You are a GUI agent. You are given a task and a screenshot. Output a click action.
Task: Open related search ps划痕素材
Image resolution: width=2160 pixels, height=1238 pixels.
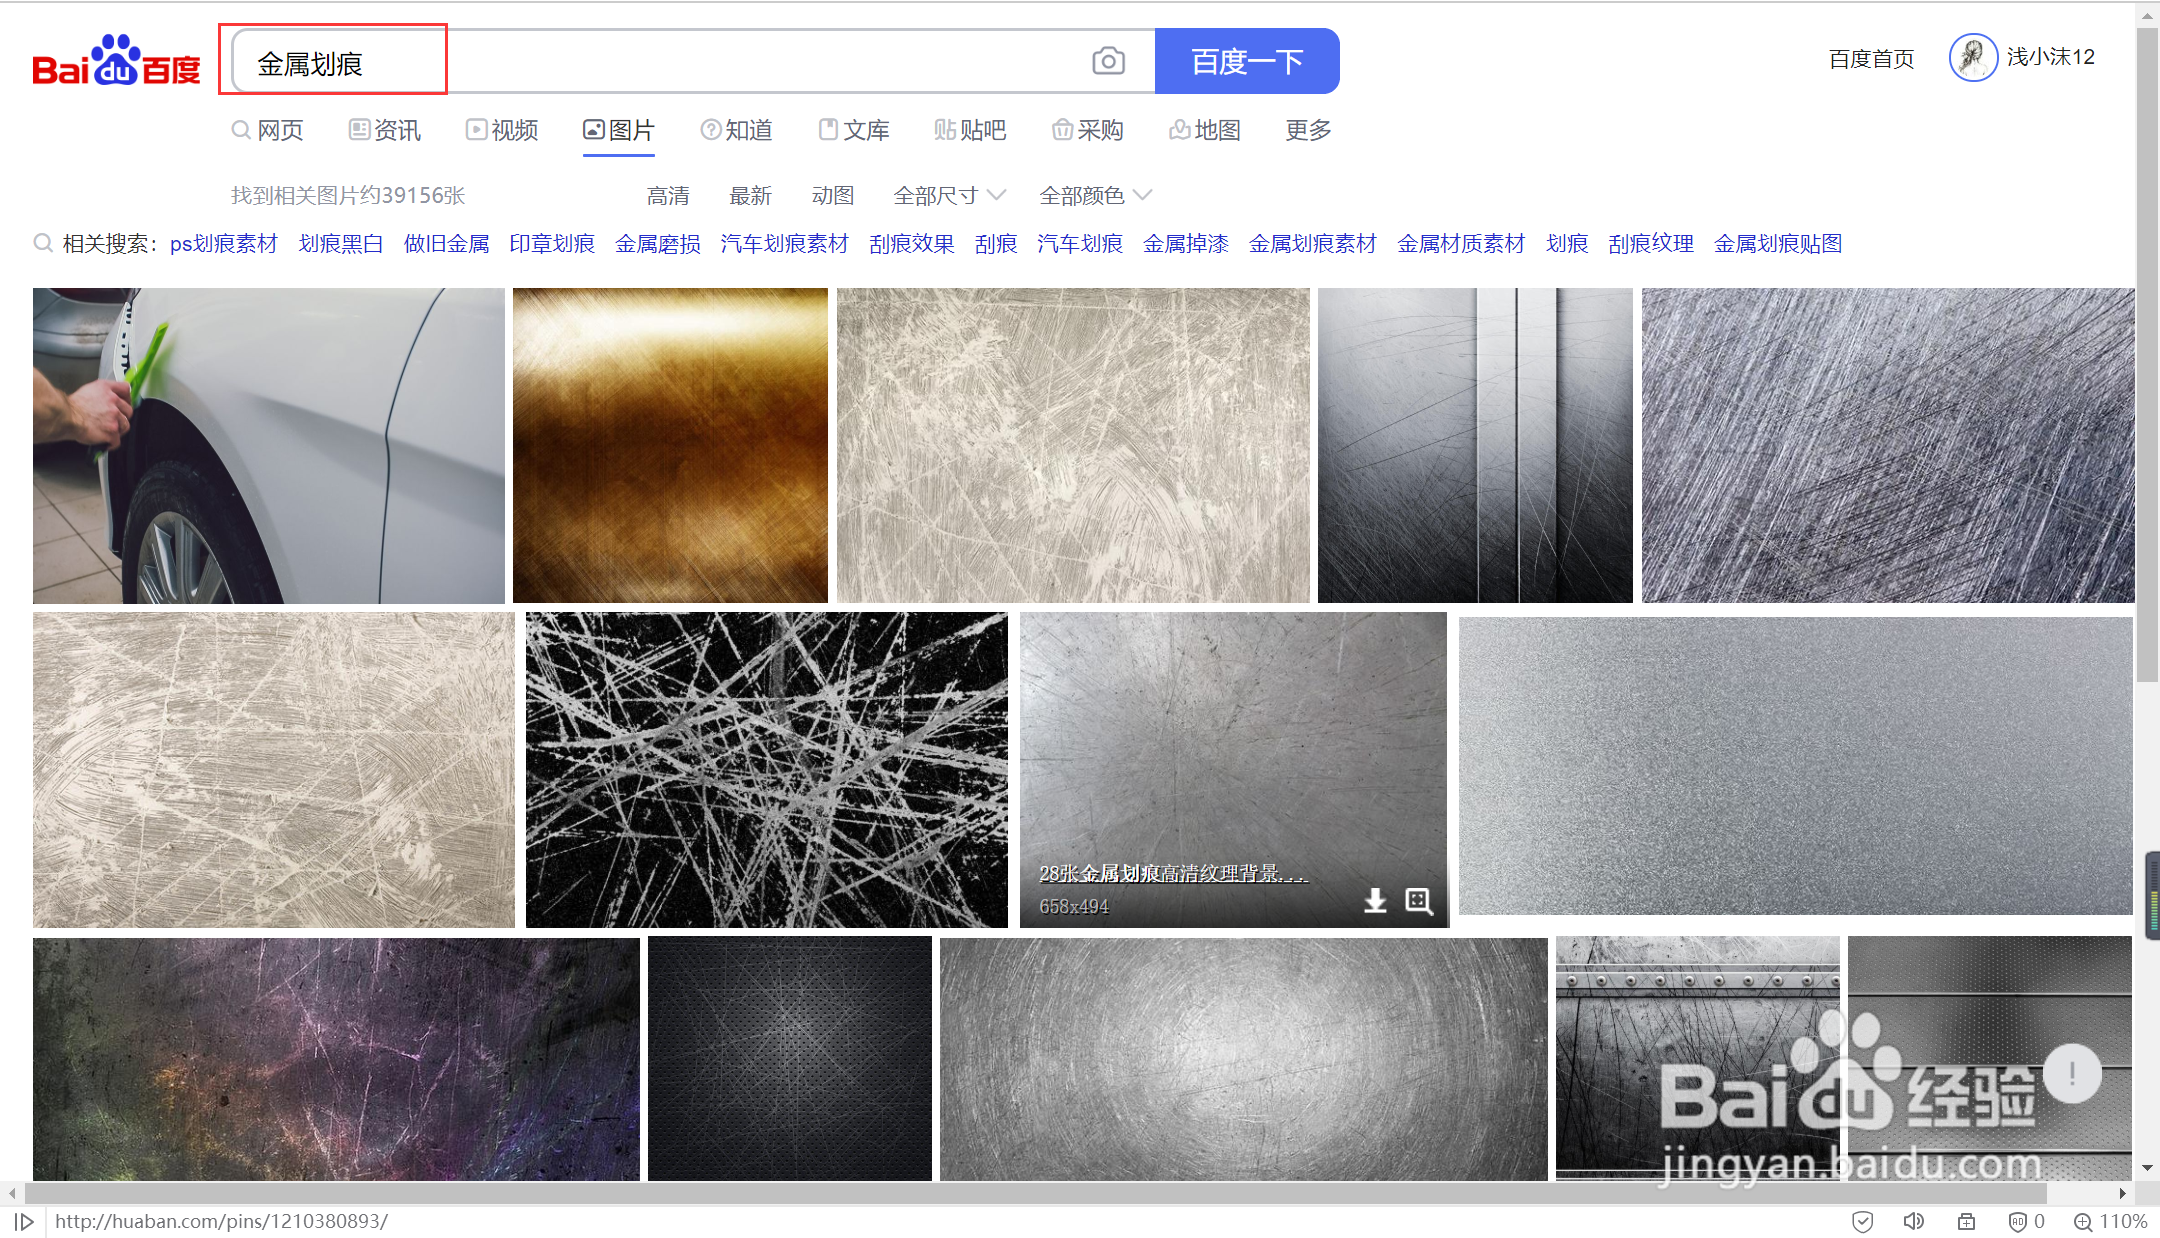[224, 244]
